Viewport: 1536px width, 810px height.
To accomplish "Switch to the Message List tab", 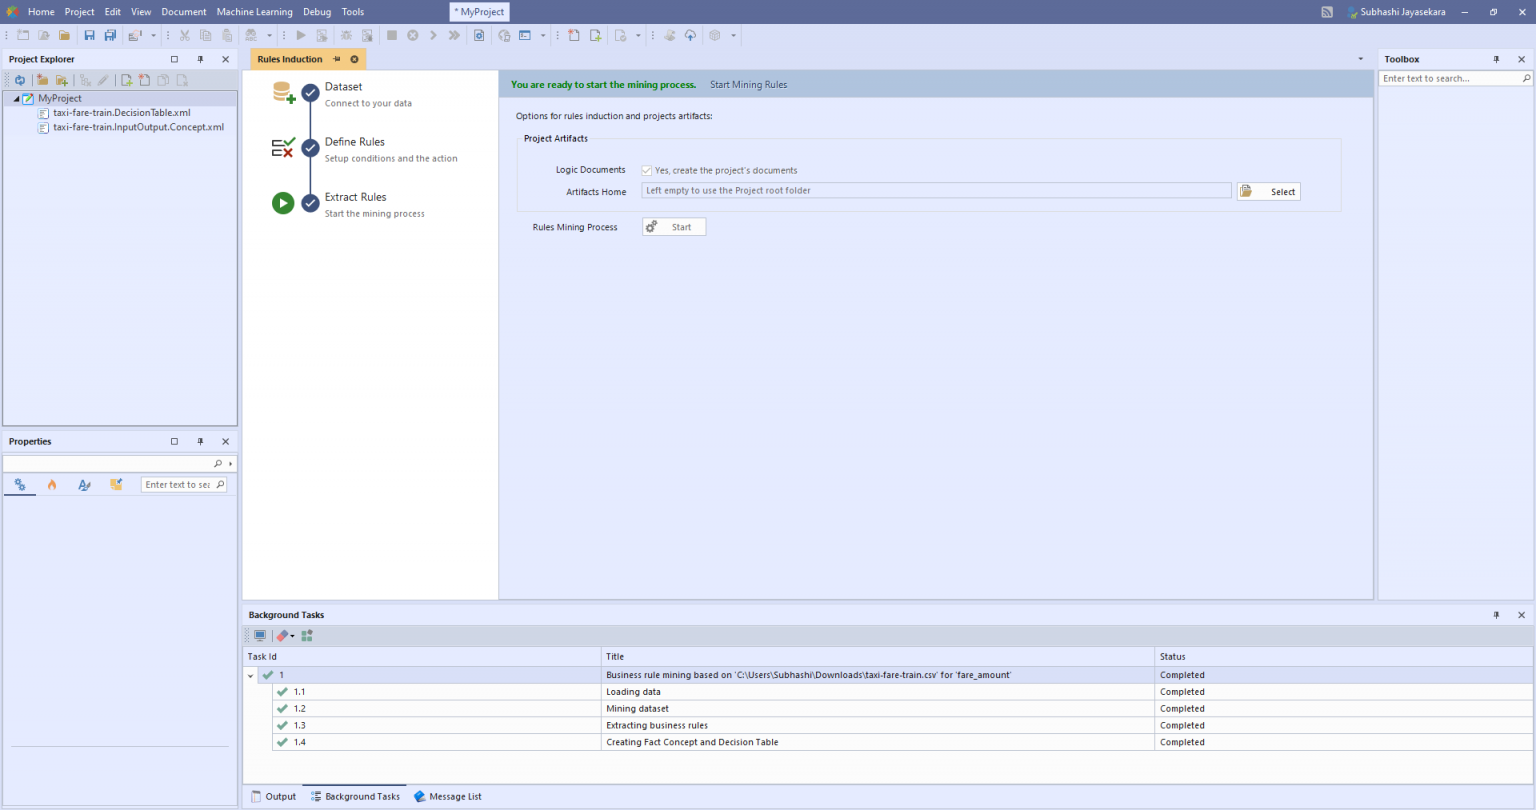I will (448, 797).
